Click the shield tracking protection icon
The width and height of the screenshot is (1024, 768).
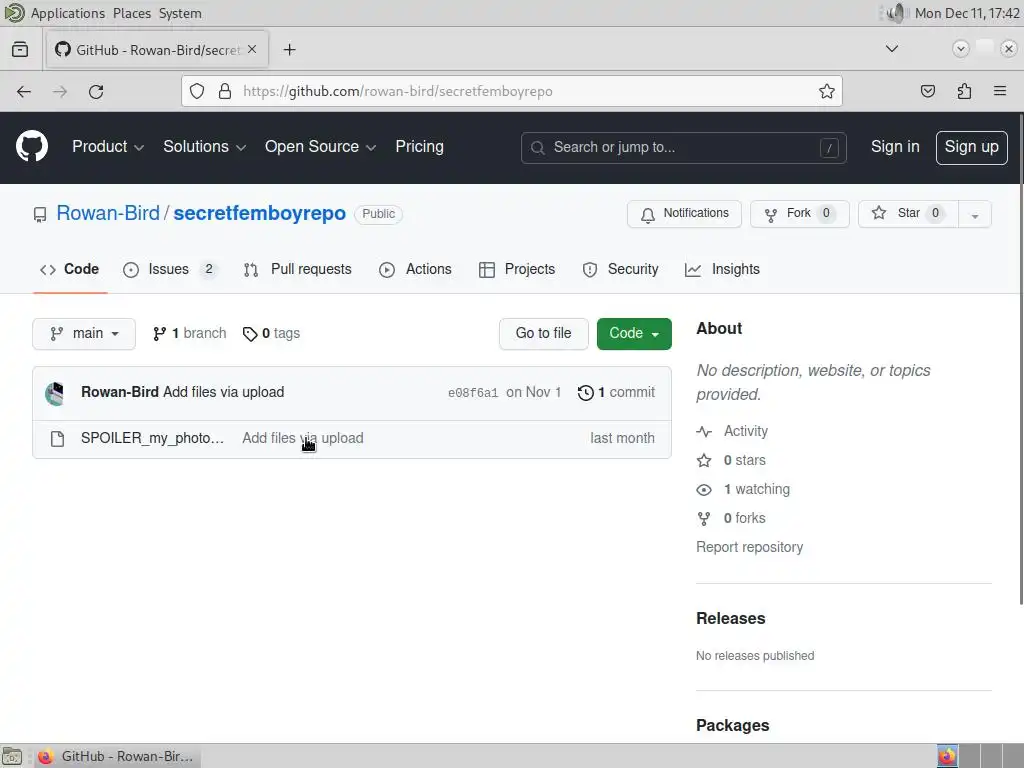click(197, 91)
